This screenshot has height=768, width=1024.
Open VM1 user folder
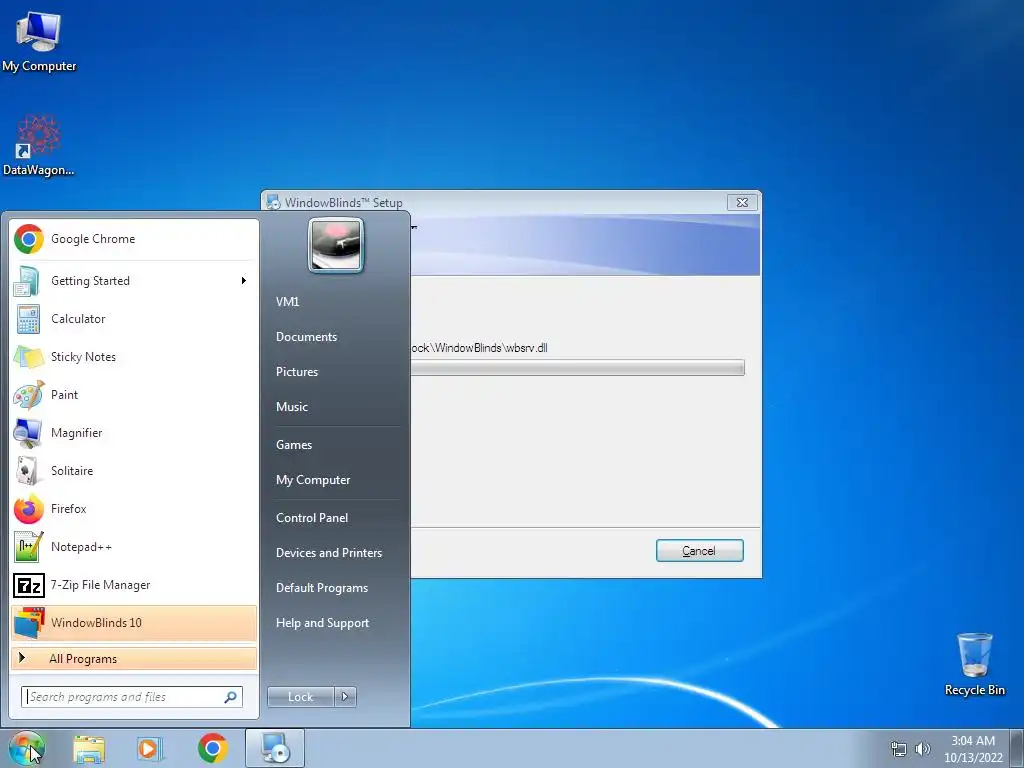tap(287, 302)
